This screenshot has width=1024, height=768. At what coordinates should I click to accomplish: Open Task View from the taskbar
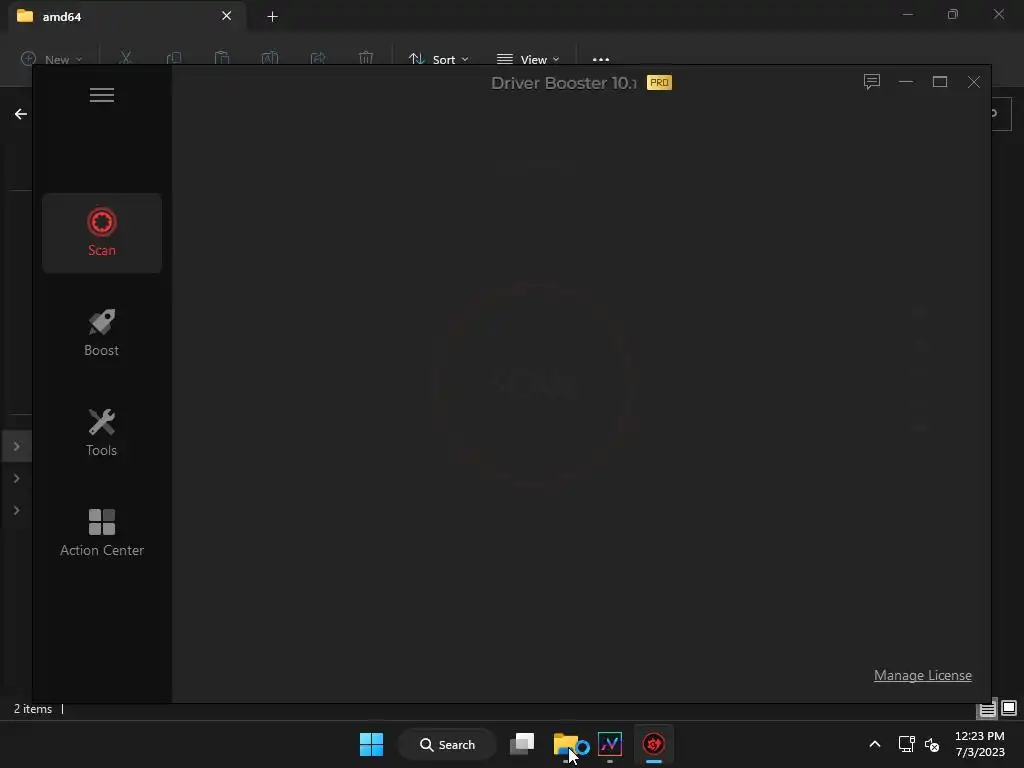point(522,744)
